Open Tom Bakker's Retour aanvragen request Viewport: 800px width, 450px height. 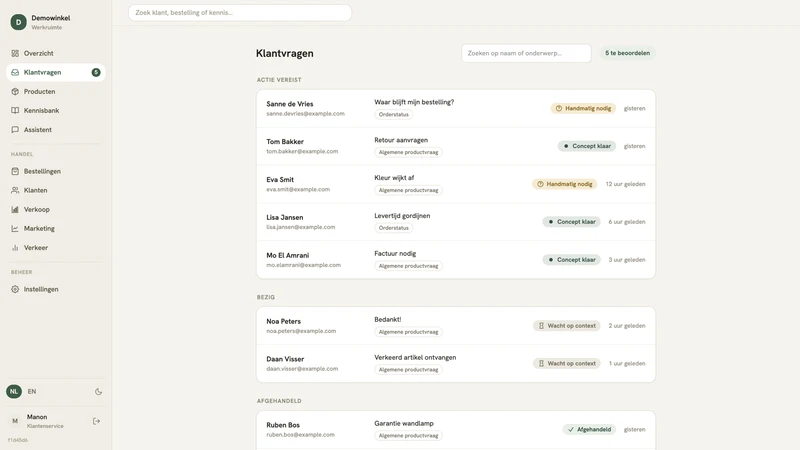(456, 146)
